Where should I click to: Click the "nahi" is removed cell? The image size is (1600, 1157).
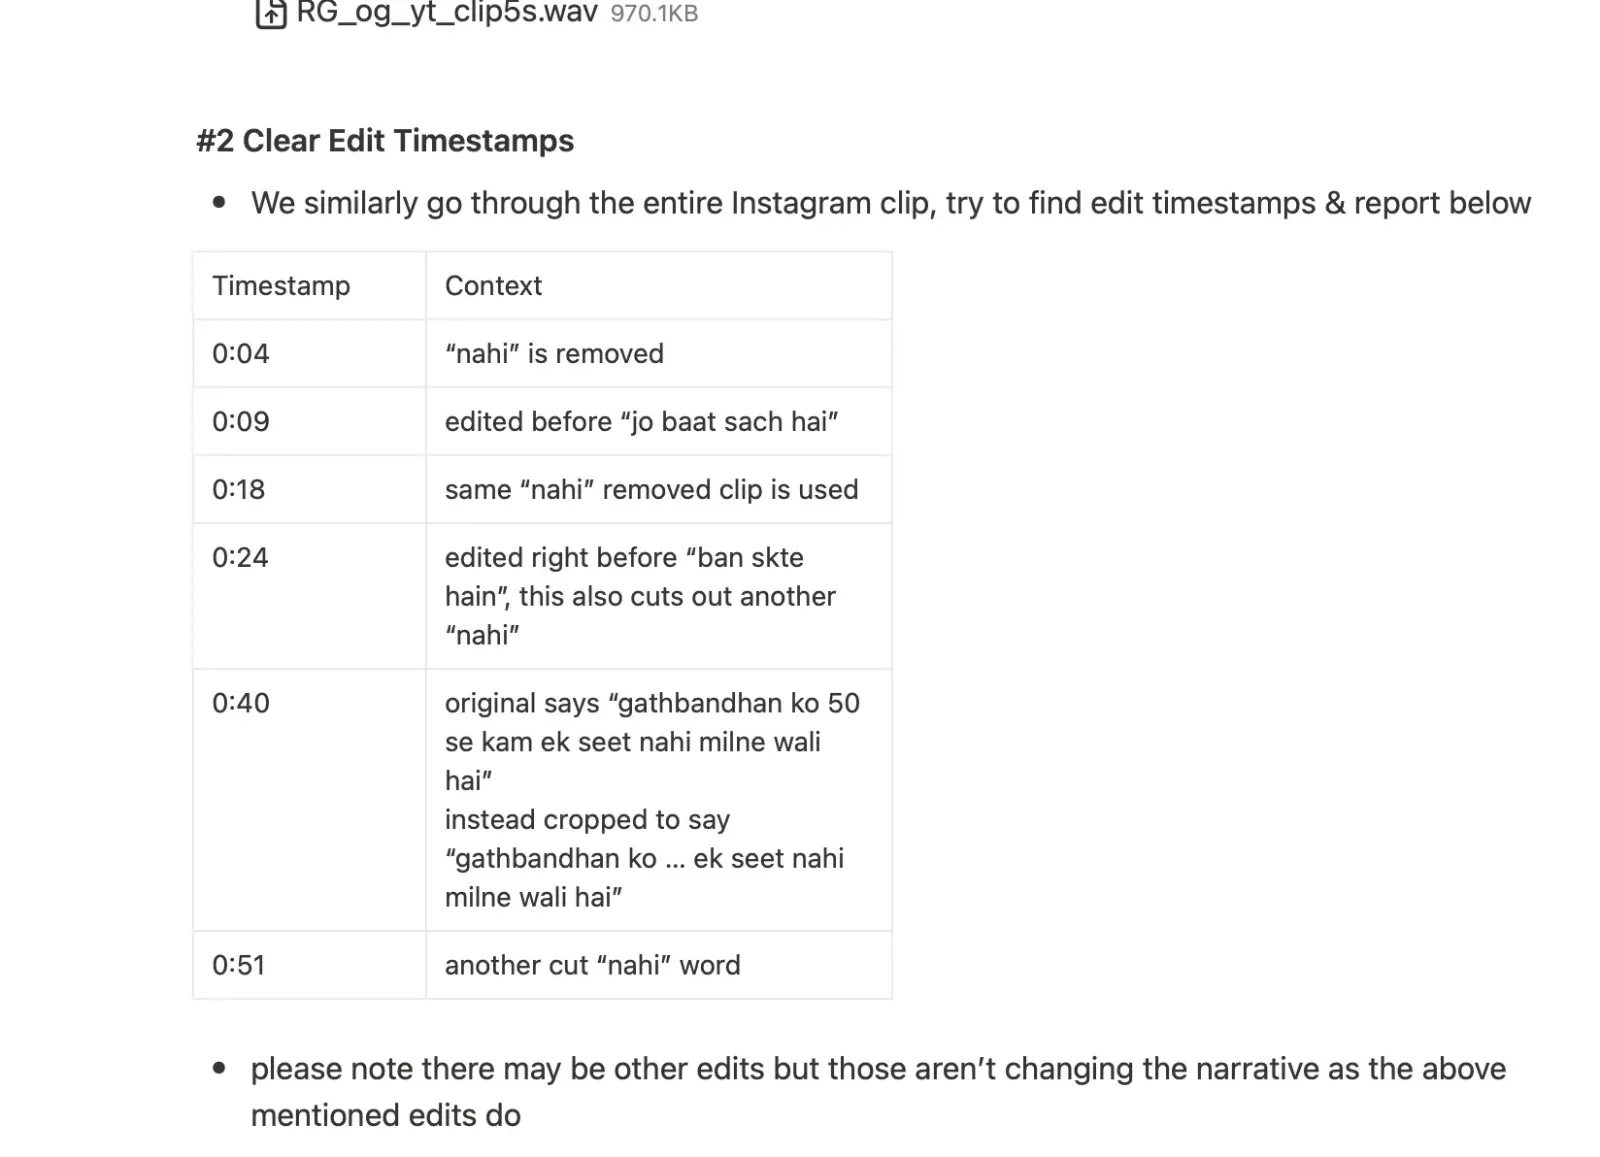click(x=659, y=354)
